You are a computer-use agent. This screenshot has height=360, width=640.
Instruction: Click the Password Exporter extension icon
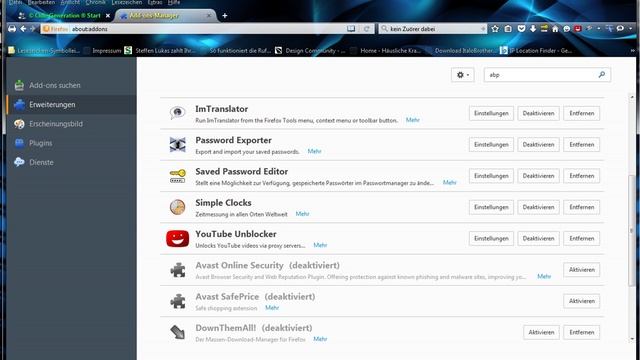[178, 144]
